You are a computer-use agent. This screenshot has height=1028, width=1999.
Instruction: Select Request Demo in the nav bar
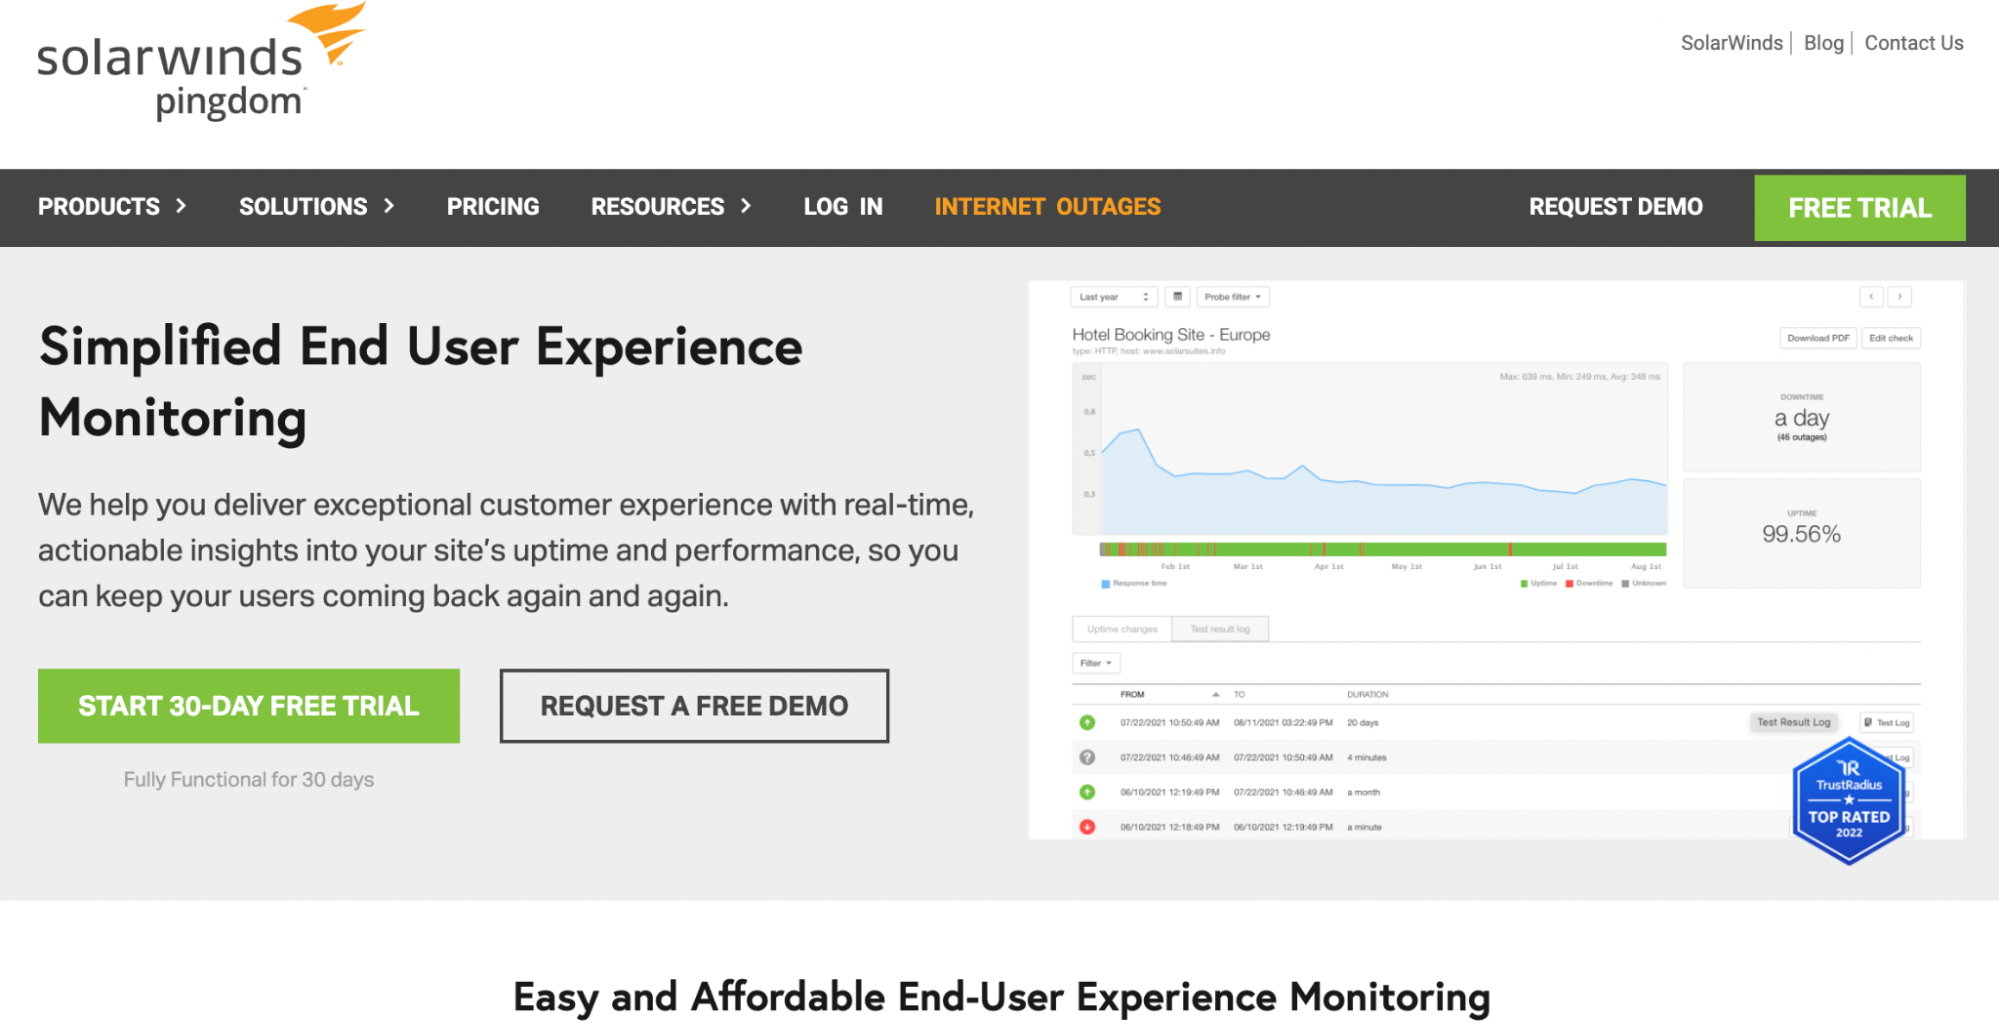click(1615, 207)
